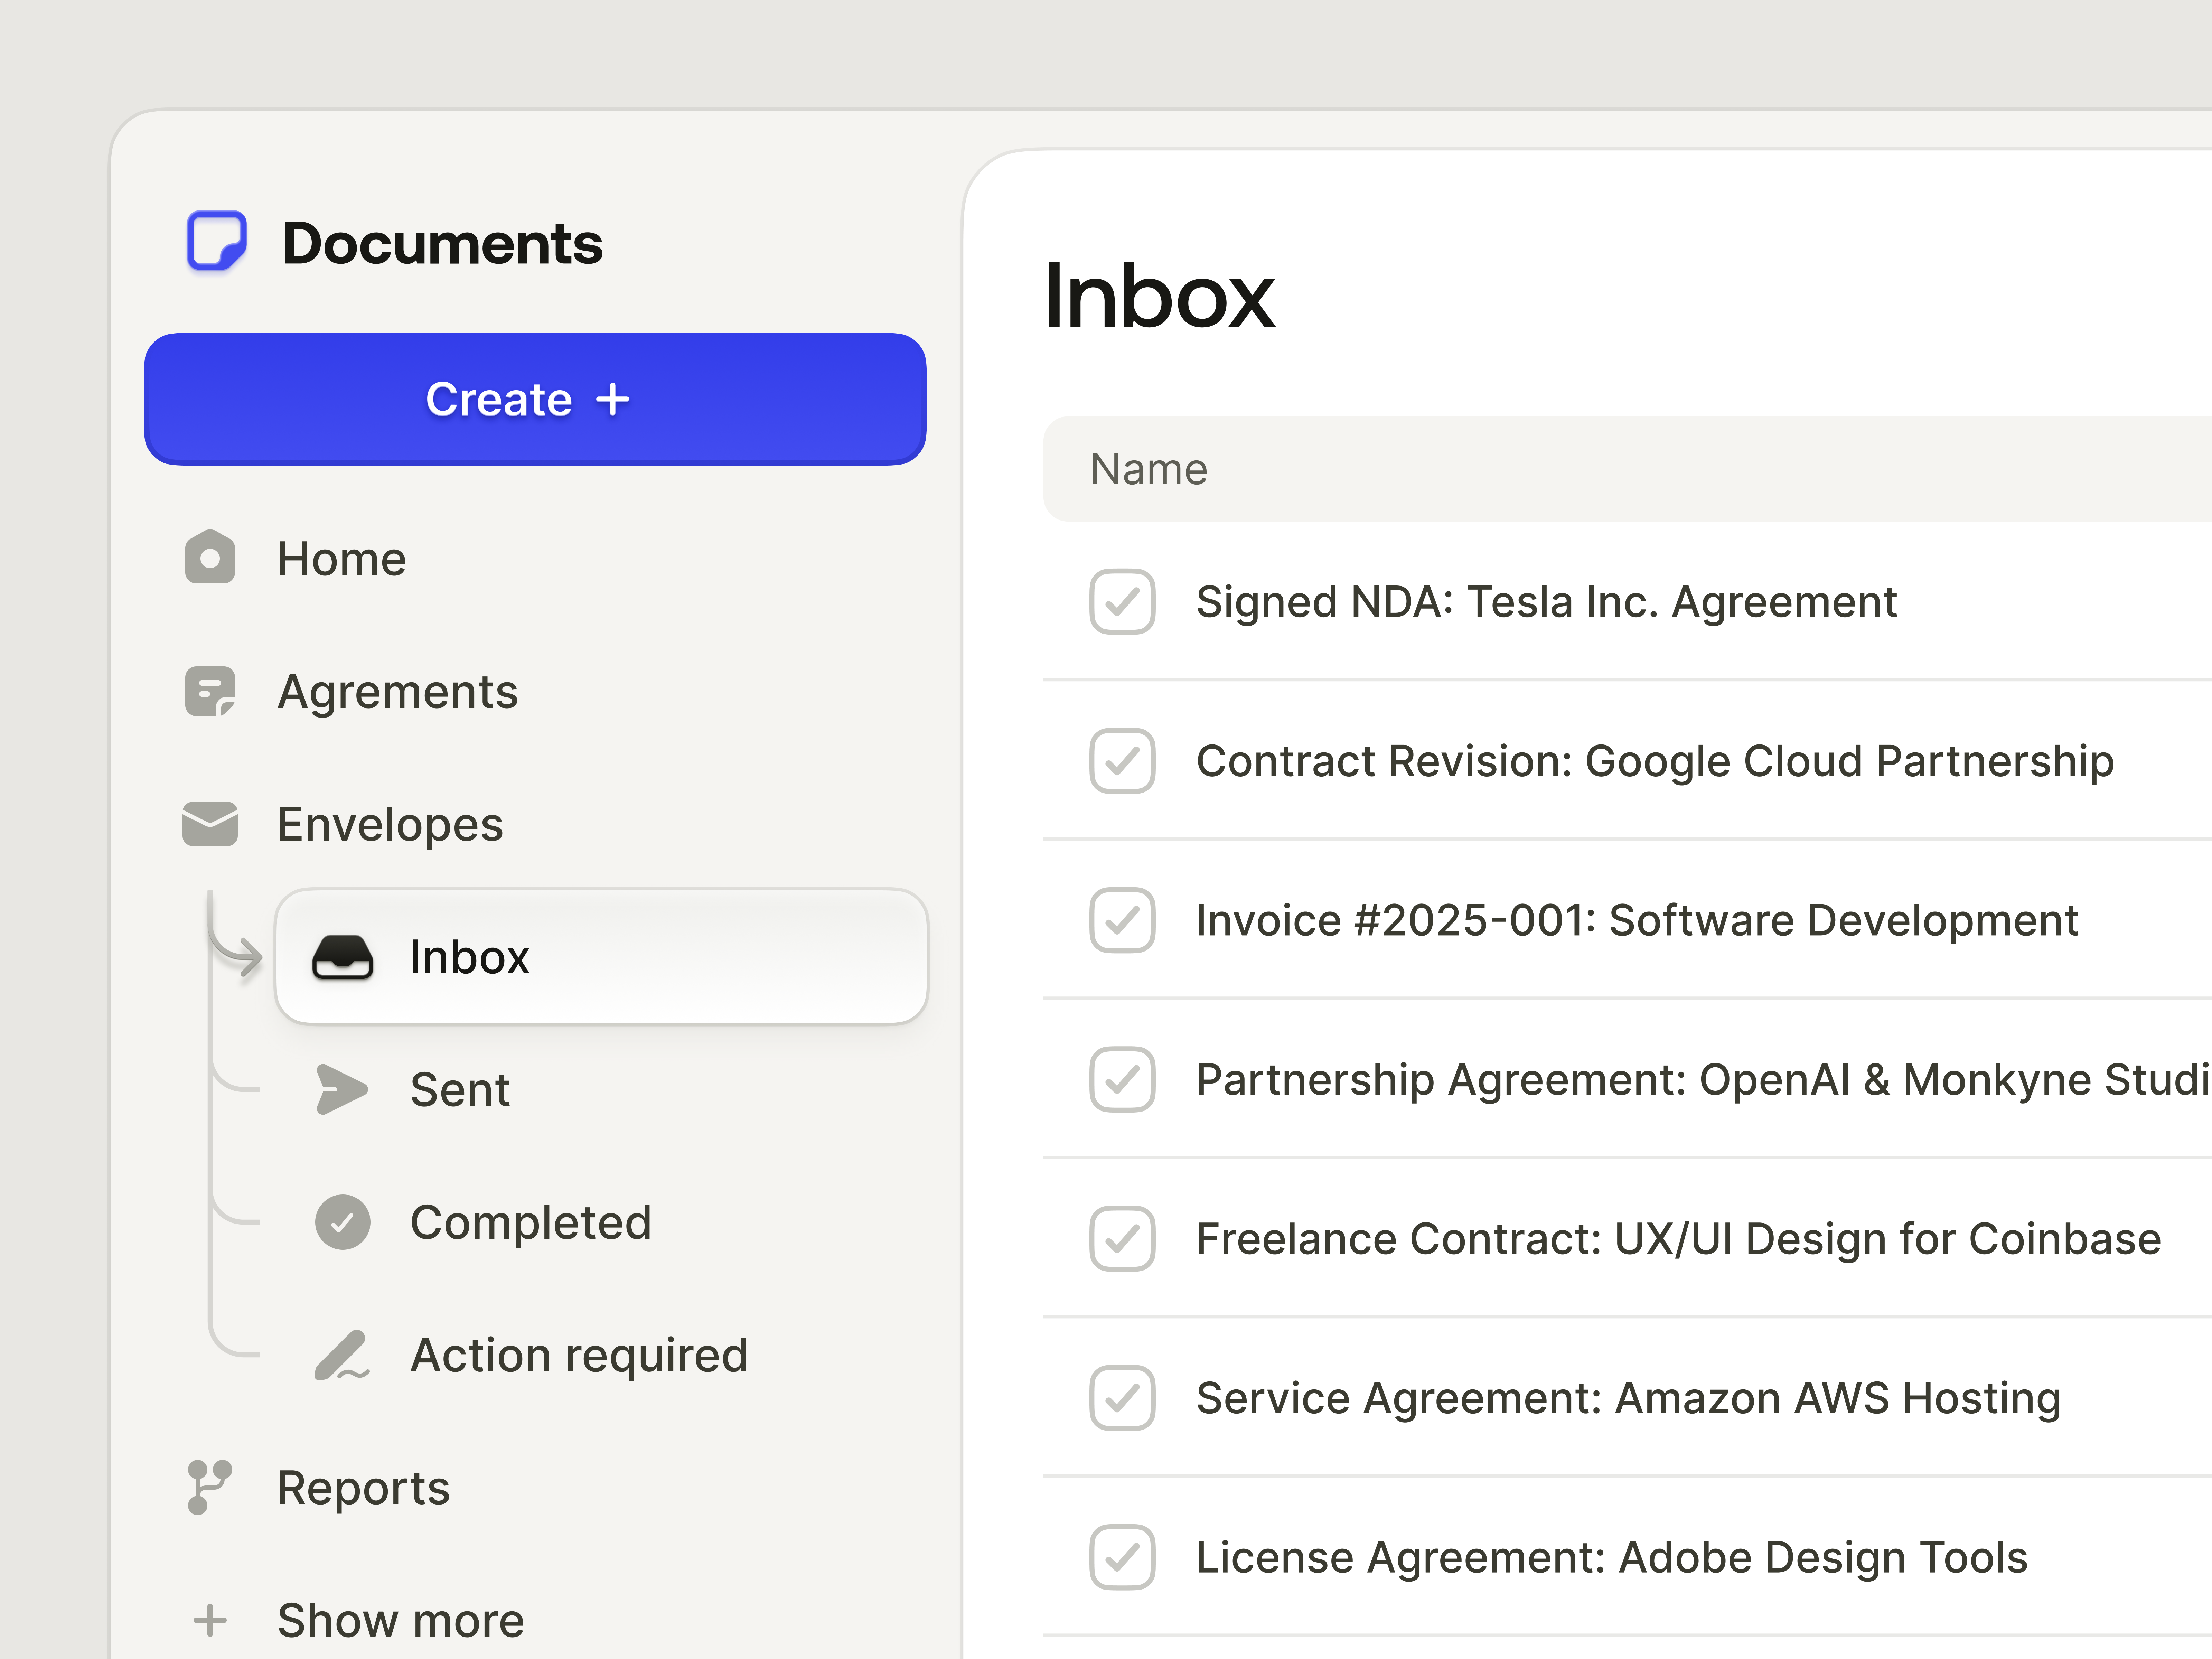The width and height of the screenshot is (2212, 1659).
Task: Open the Sent envelopes folder
Action: click(460, 1089)
